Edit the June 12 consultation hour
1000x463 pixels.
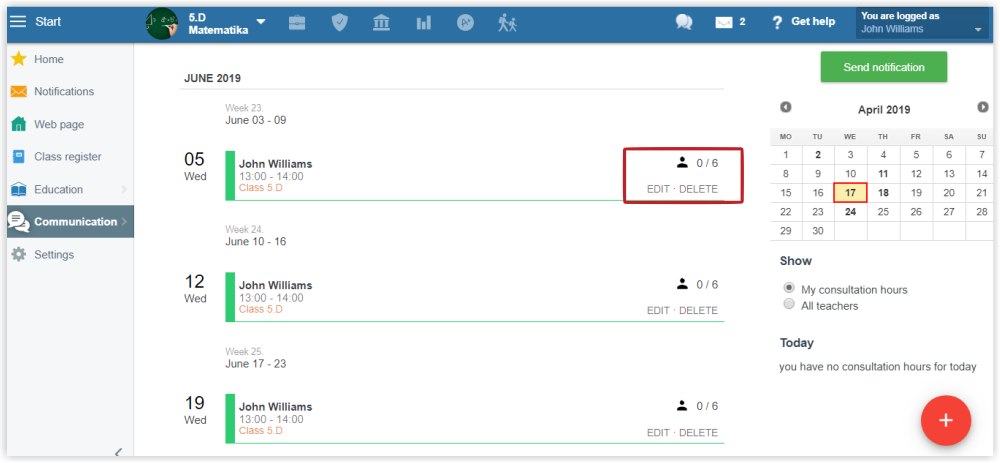(658, 311)
